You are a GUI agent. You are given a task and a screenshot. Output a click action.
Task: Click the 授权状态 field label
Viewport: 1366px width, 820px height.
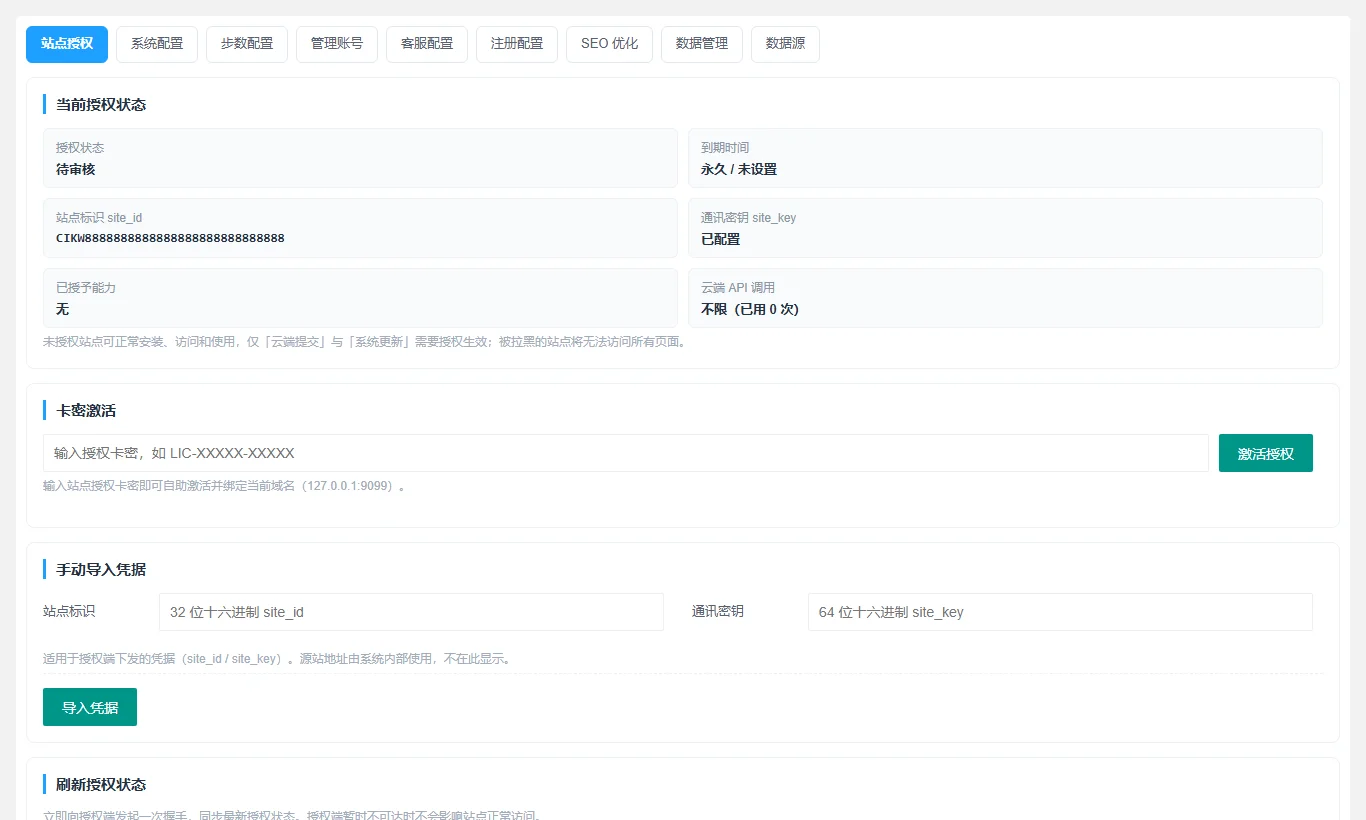click(80, 148)
